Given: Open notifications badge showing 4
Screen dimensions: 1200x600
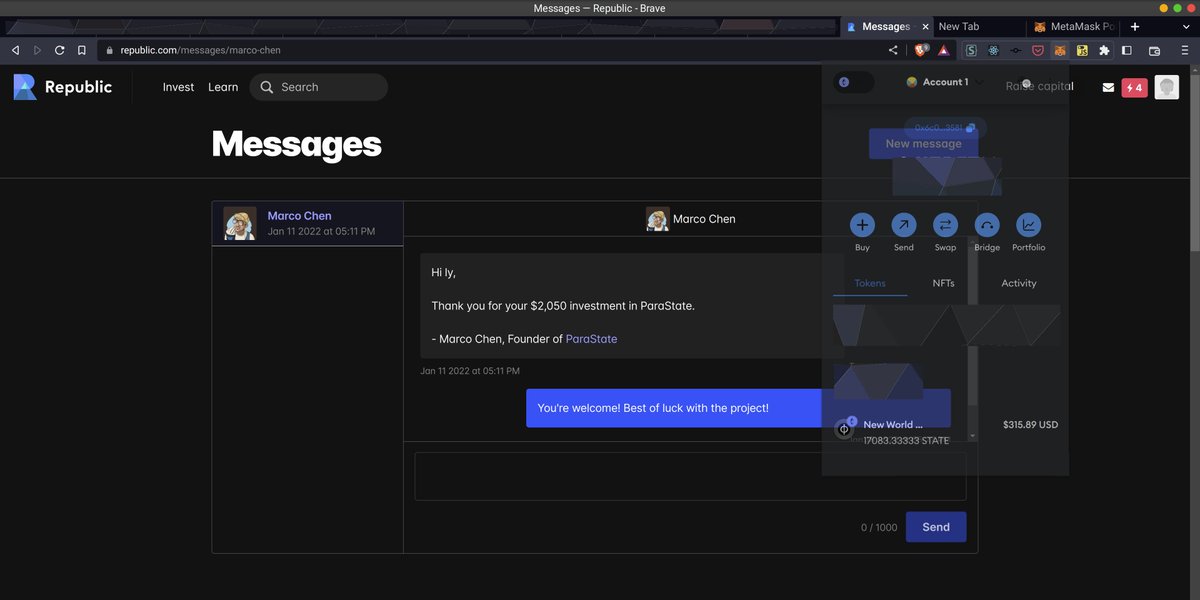Looking at the screenshot, I should click(1134, 87).
